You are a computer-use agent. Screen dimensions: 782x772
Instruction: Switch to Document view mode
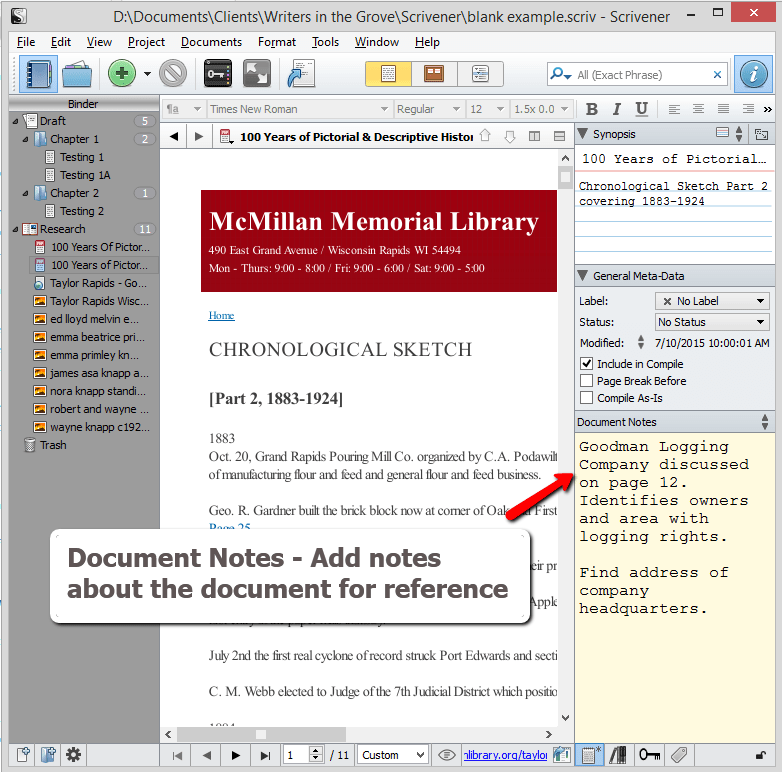[x=388, y=74]
